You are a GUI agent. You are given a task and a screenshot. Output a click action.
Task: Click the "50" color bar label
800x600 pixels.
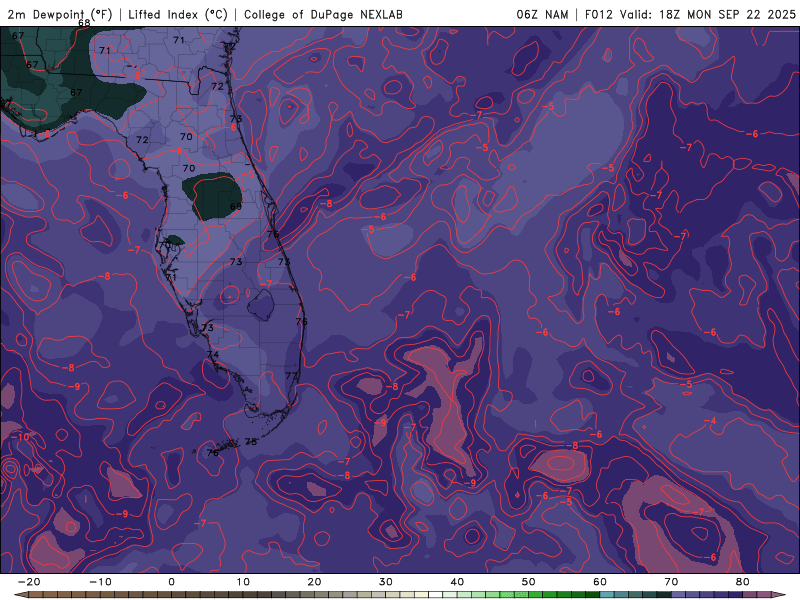pyautogui.click(x=529, y=582)
